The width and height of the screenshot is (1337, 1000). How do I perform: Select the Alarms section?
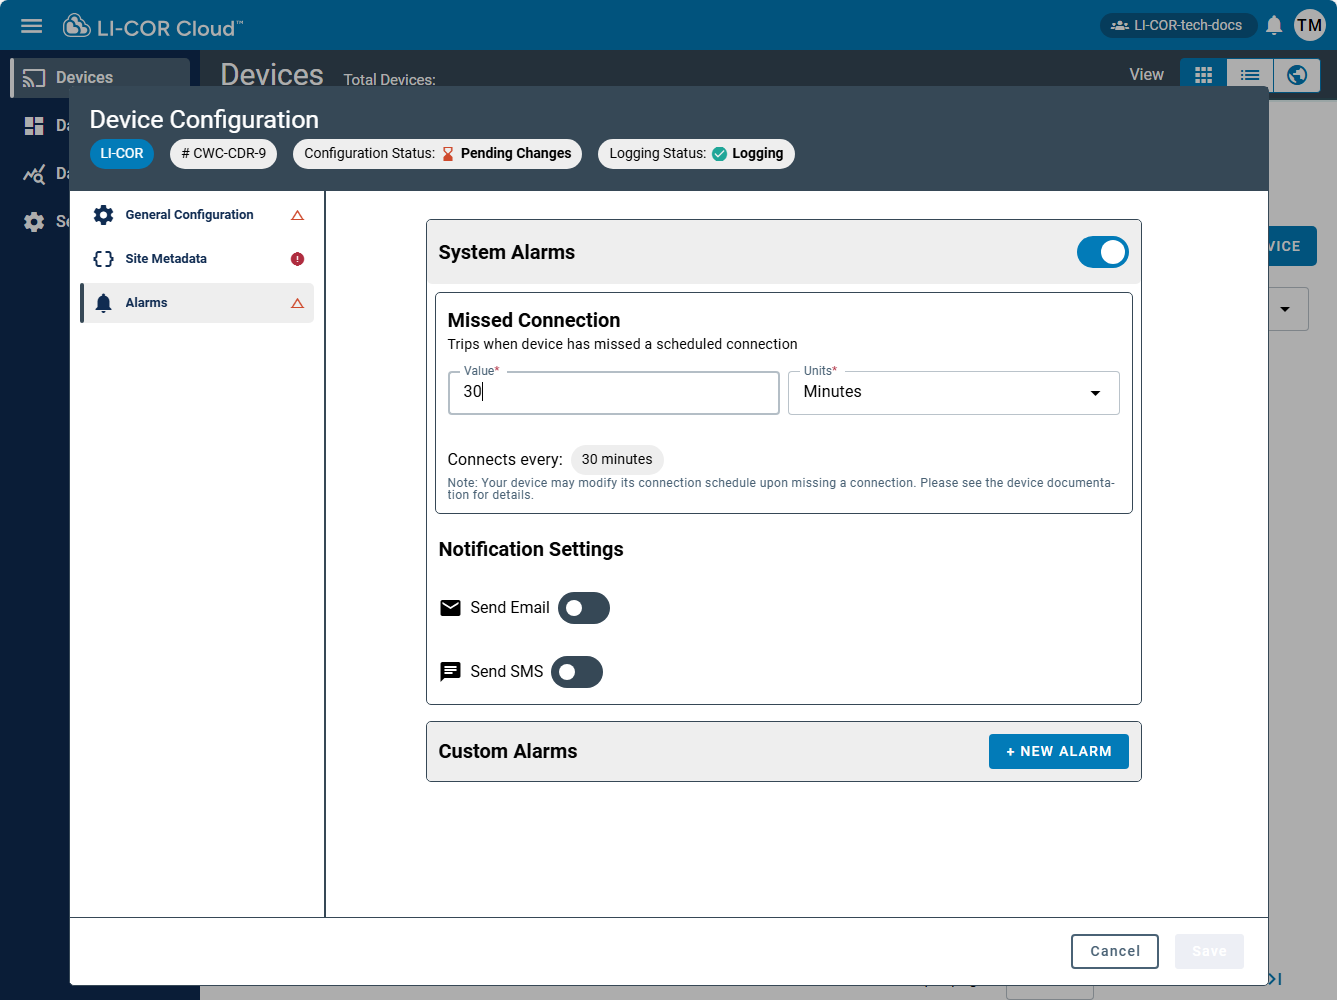pyautogui.click(x=146, y=303)
